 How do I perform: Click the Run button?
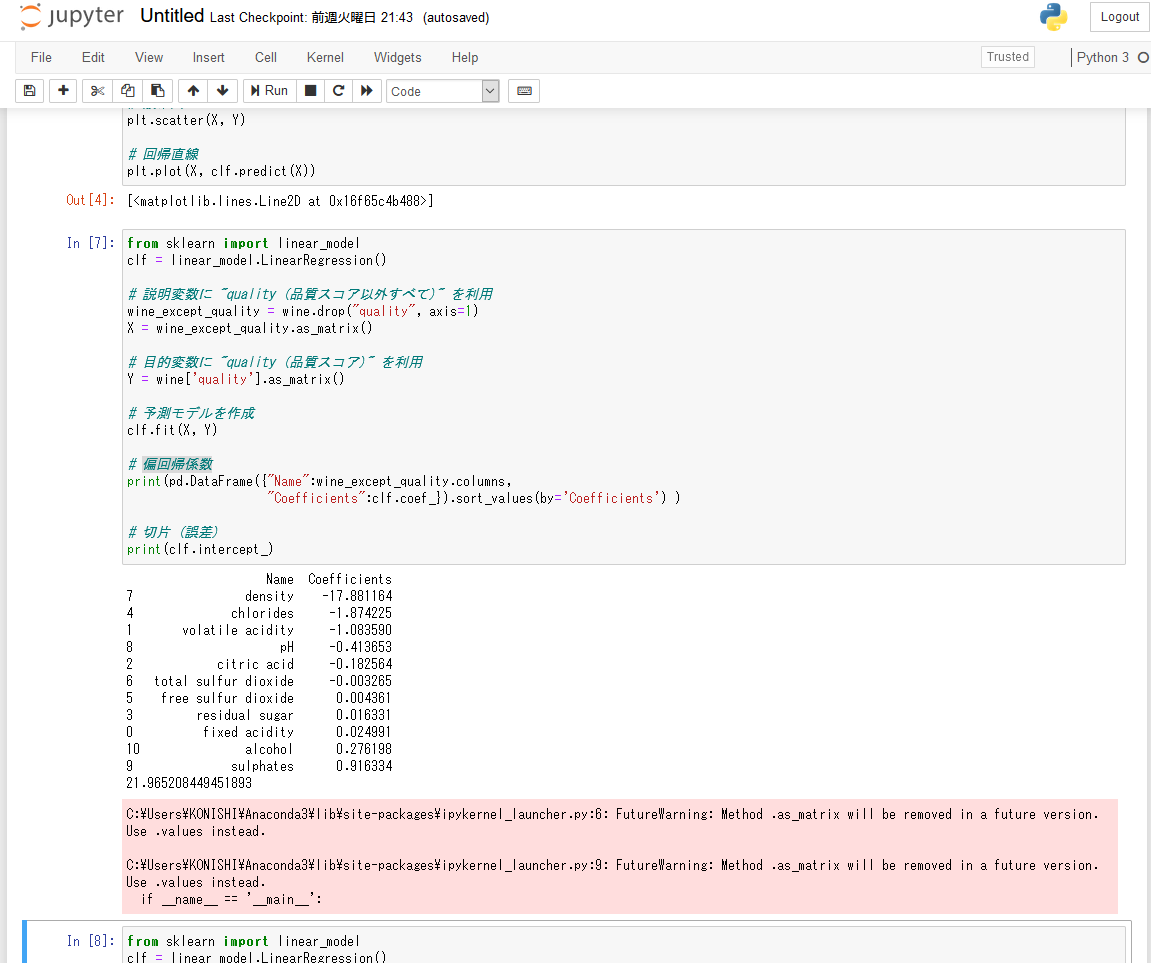tap(269, 91)
